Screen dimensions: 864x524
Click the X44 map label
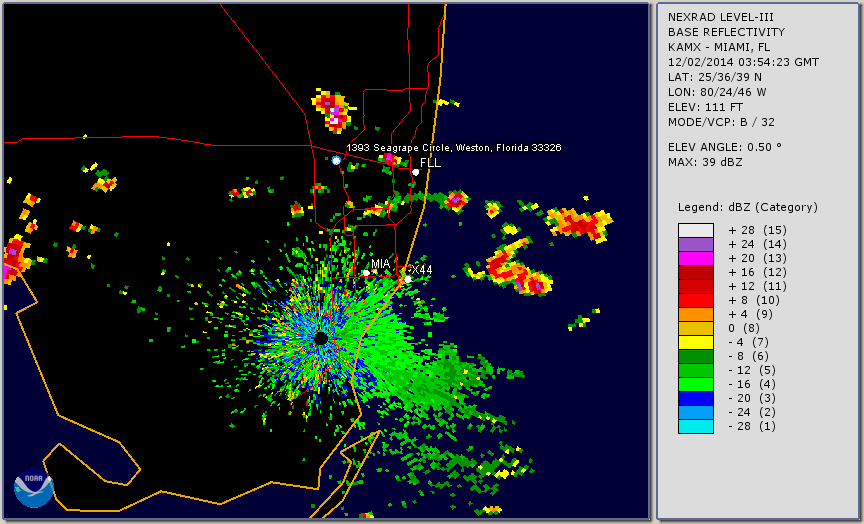tap(422, 269)
